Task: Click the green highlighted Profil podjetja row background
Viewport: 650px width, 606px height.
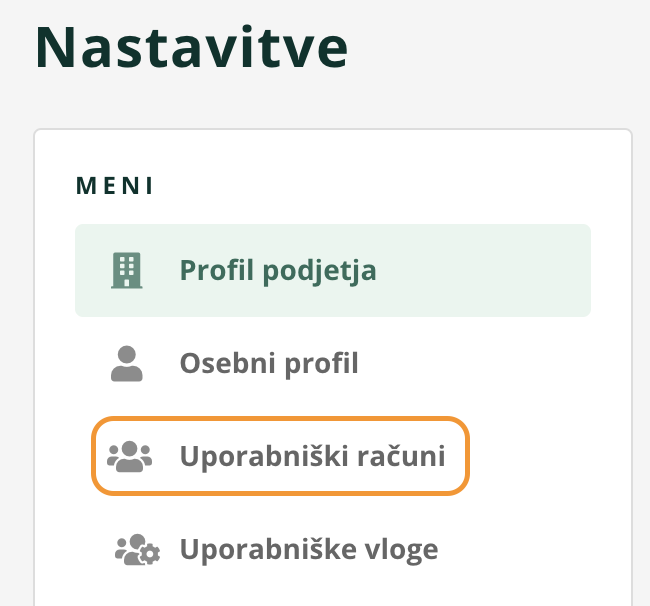Action: point(481,270)
